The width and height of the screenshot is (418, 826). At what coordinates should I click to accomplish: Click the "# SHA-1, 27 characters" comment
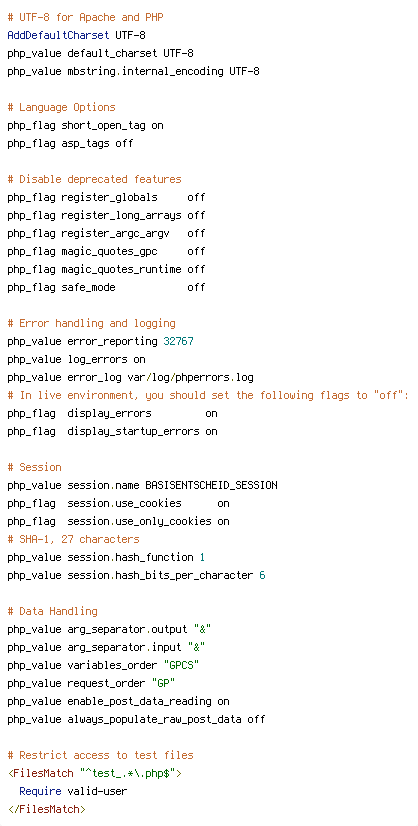(73, 539)
